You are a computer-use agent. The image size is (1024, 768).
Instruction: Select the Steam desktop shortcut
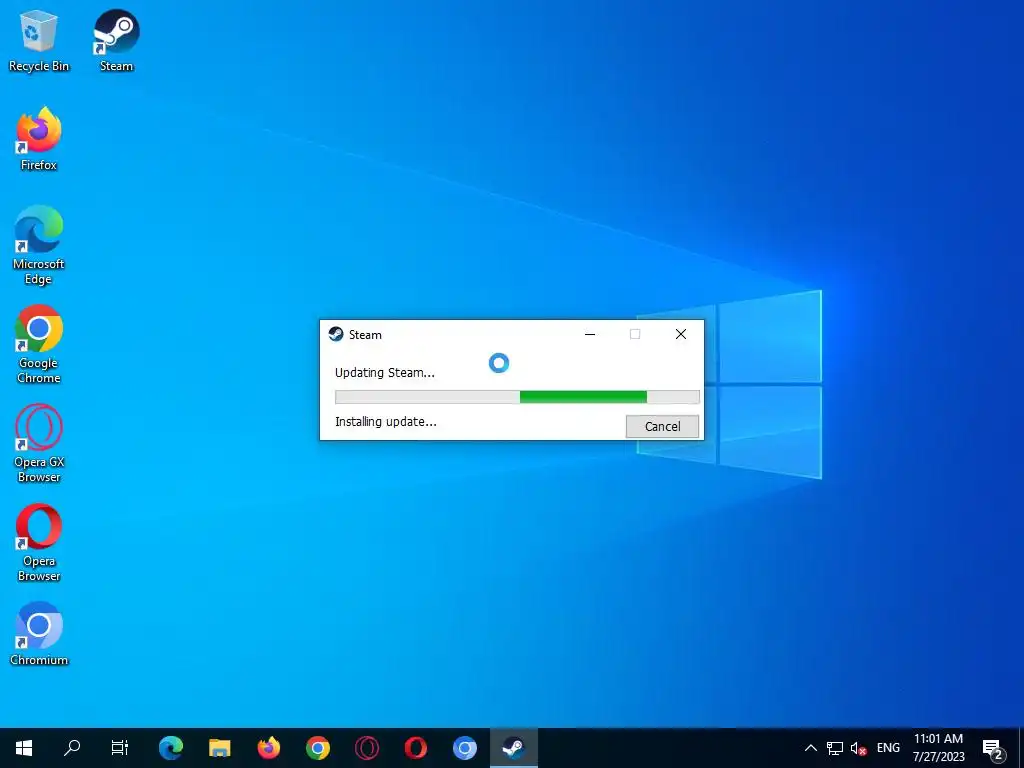[116, 40]
